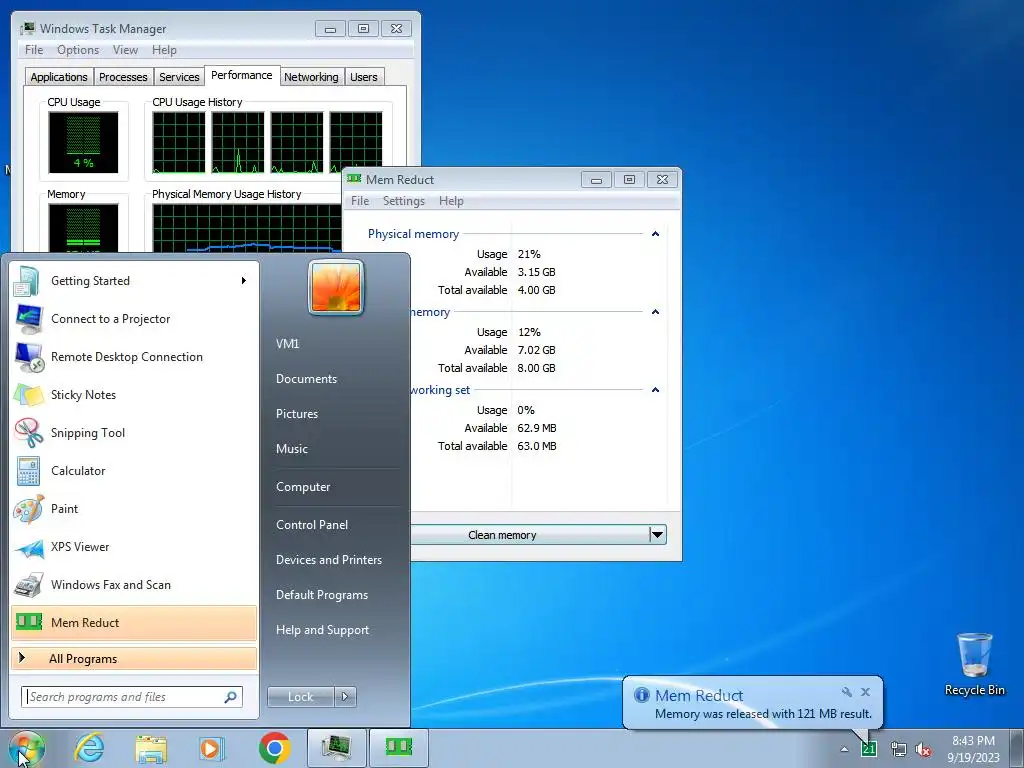Open Settings menu in Mem Reduct
Screen dimensions: 1024x768
[x=404, y=201]
